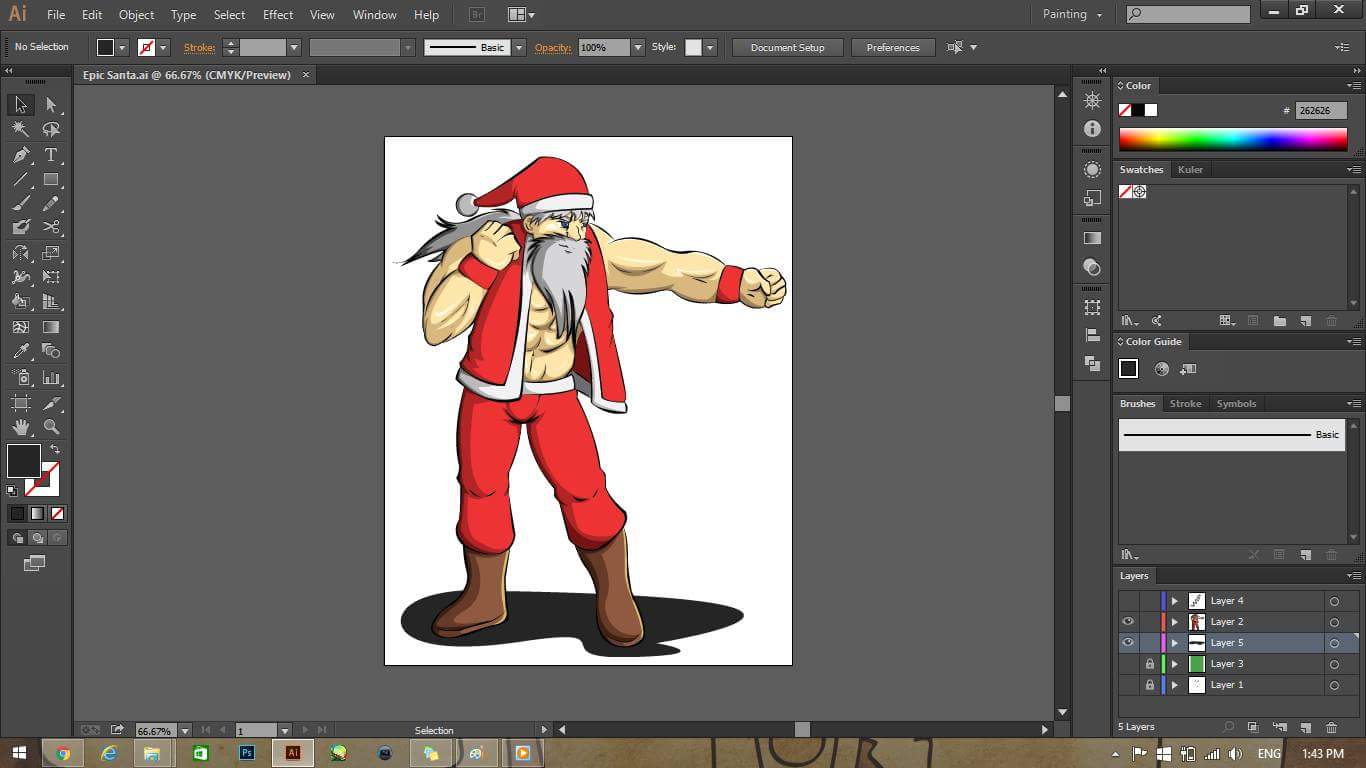Expand Layer 3 contents

(x=1175, y=664)
